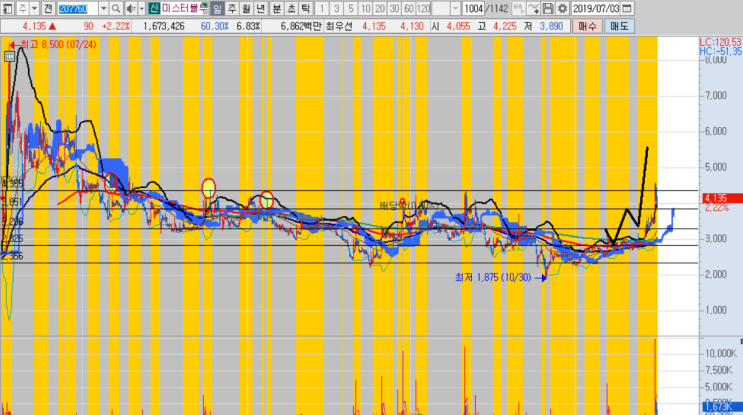743x415 pixels.
Task: Switch to the 년 yearly chart period
Action: 261,8
